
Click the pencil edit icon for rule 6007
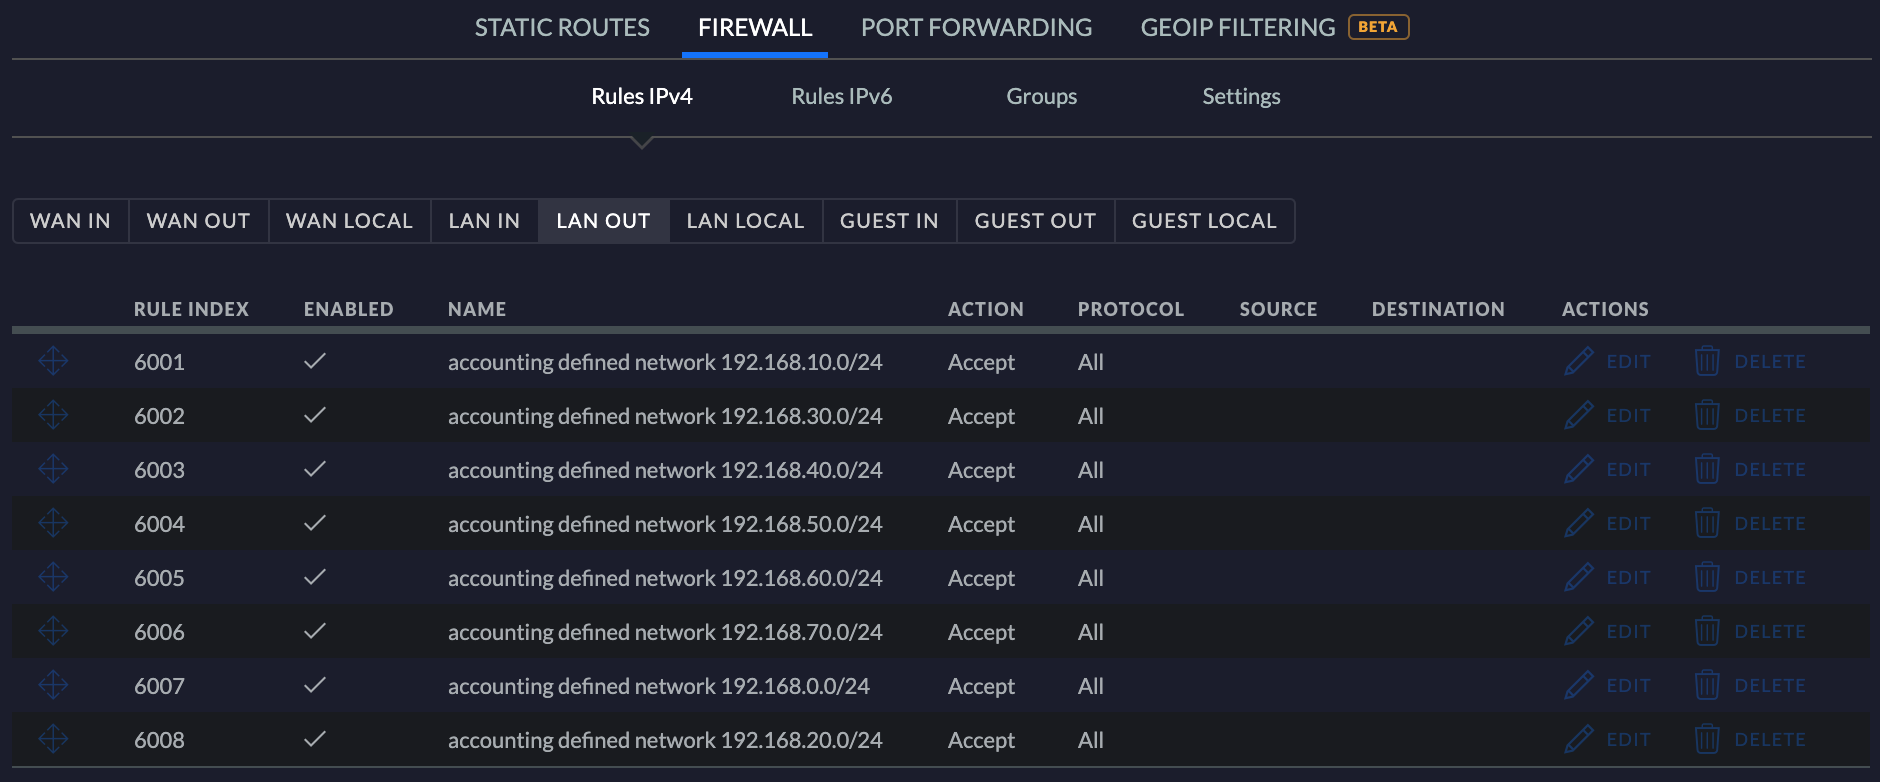click(x=1579, y=685)
